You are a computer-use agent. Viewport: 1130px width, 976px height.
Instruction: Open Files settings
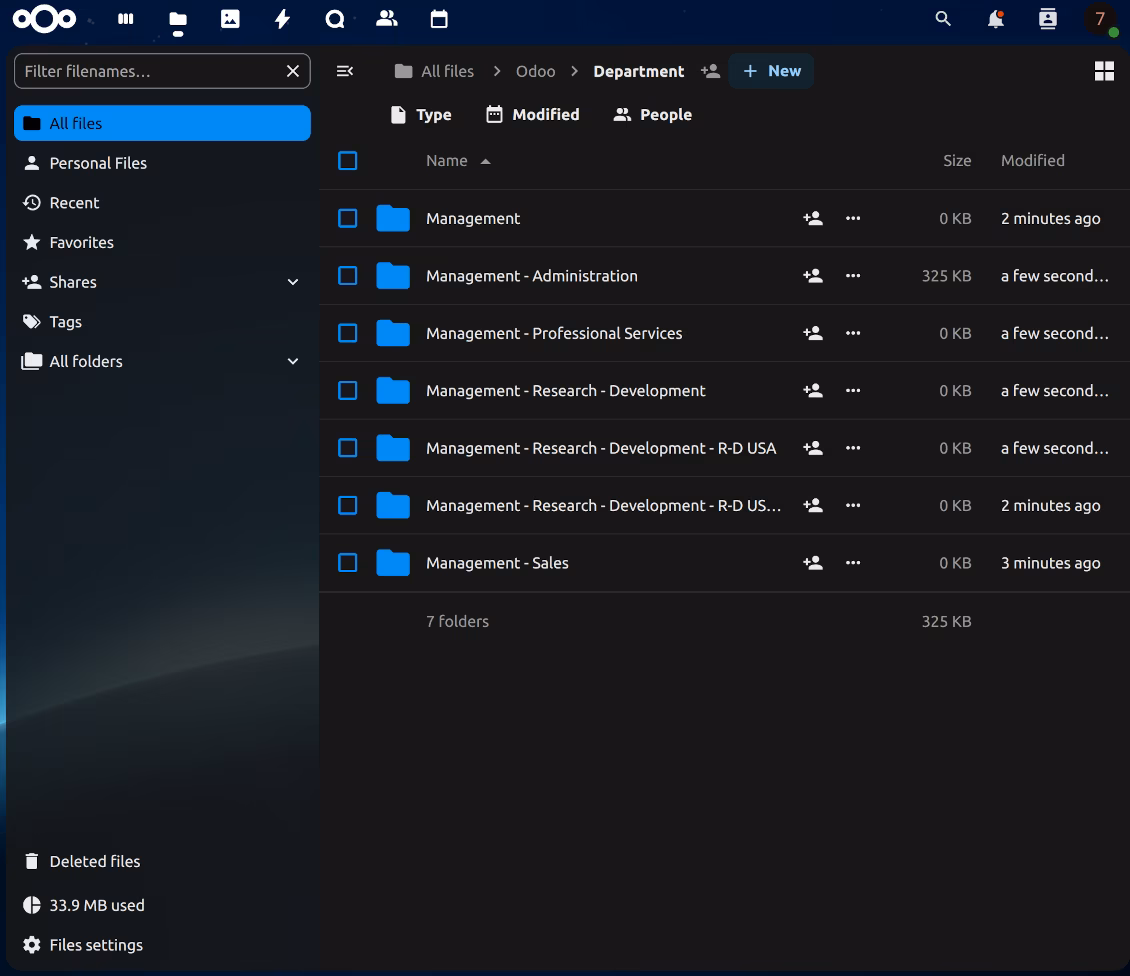point(162,945)
